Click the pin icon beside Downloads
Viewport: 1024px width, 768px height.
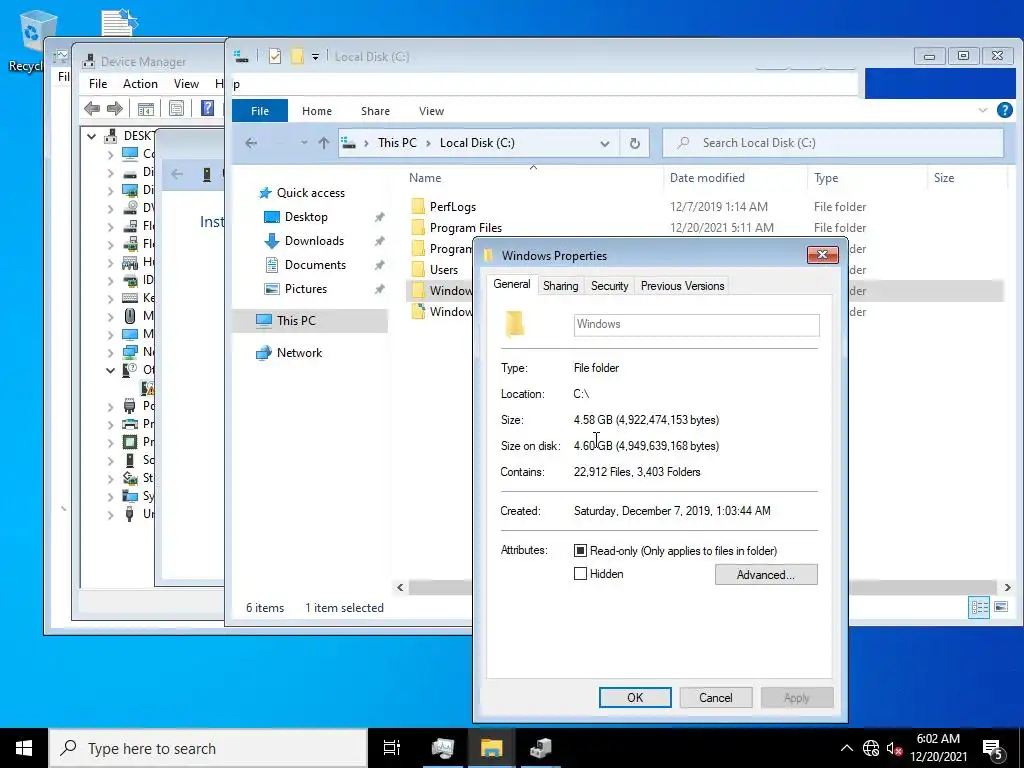(379, 241)
